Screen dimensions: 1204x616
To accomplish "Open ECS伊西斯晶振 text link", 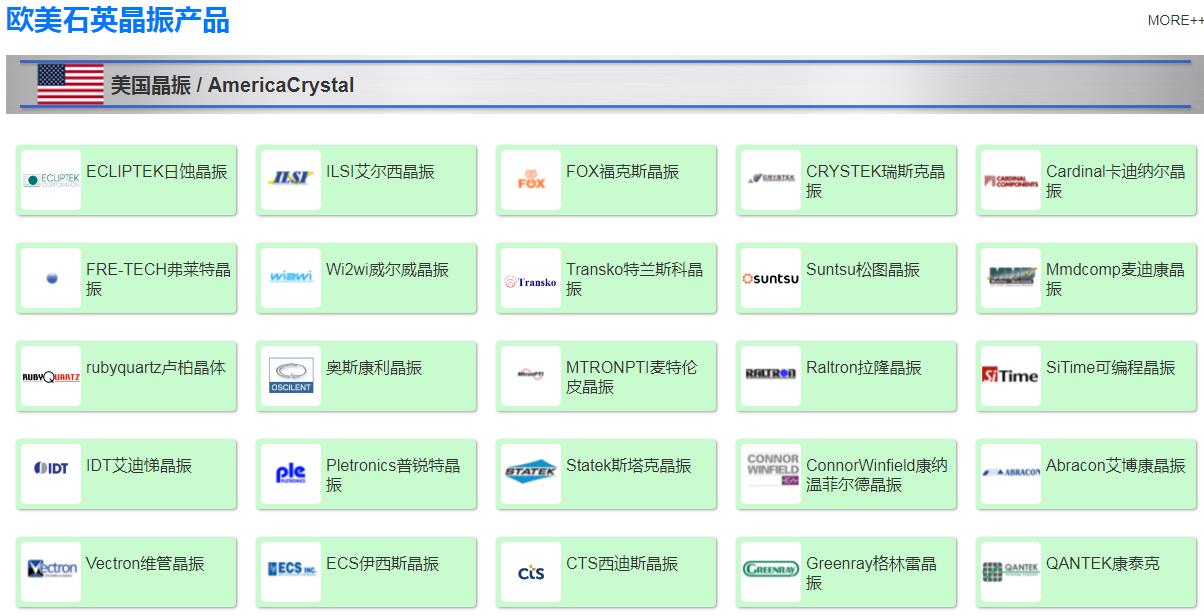I will tap(382, 564).
